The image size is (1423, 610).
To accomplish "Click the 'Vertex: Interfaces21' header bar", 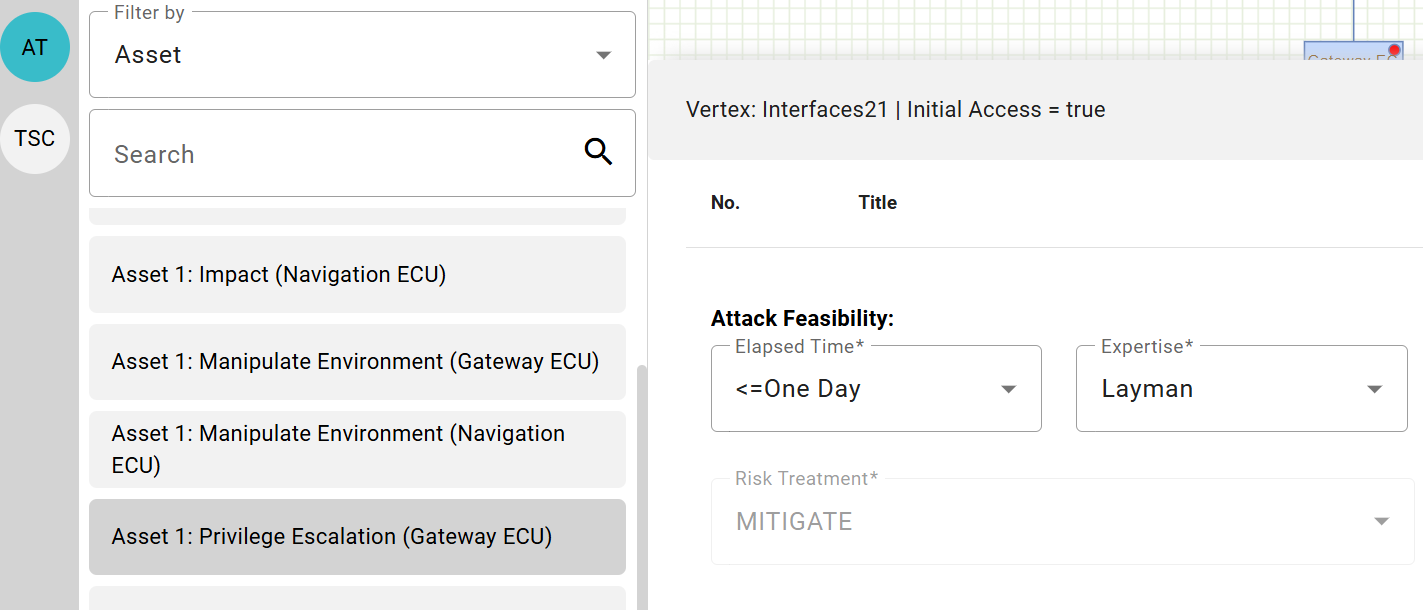I will (893, 109).
